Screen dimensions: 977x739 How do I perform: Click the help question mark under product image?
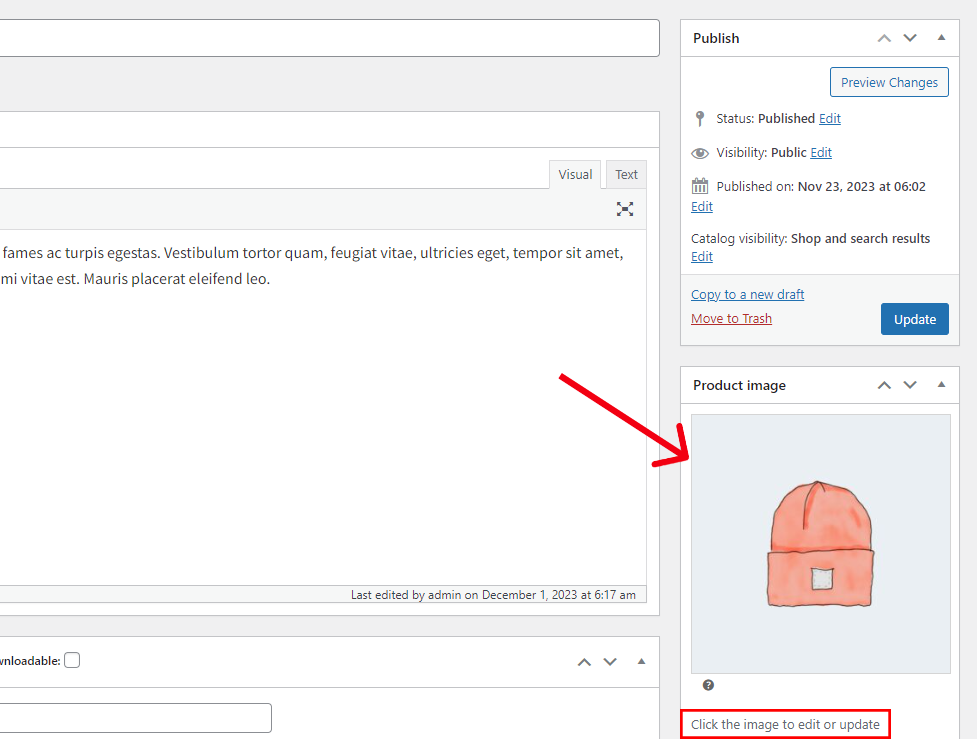click(708, 685)
